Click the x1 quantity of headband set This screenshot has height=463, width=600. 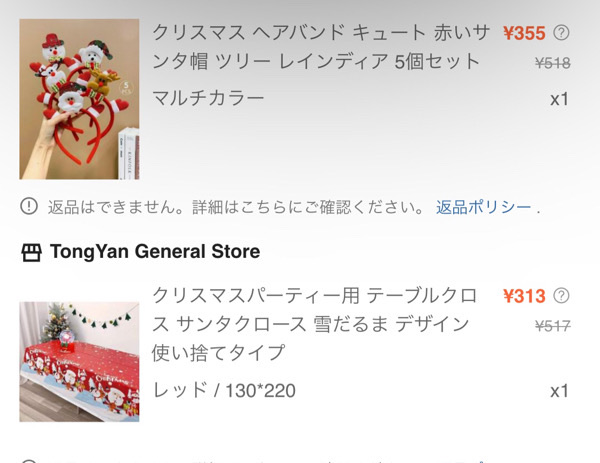(559, 99)
